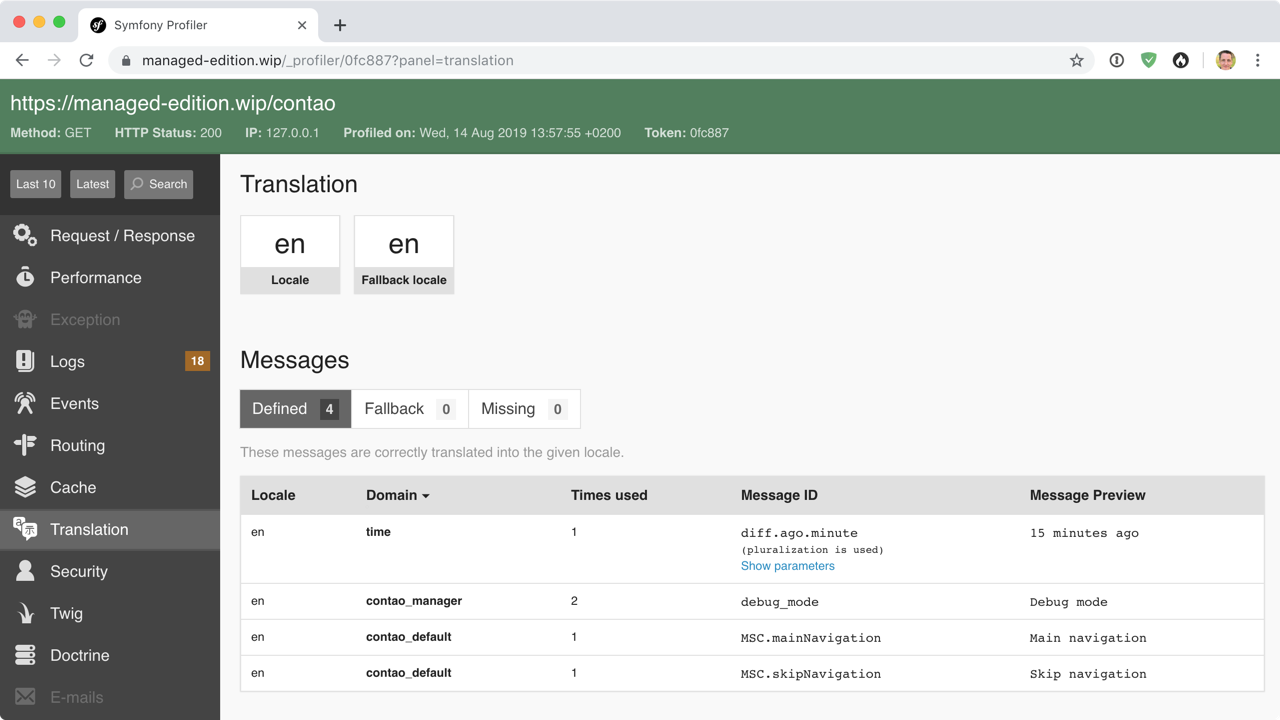Click the Doctrine database icon
This screenshot has height=720, width=1280.
tap(25, 656)
